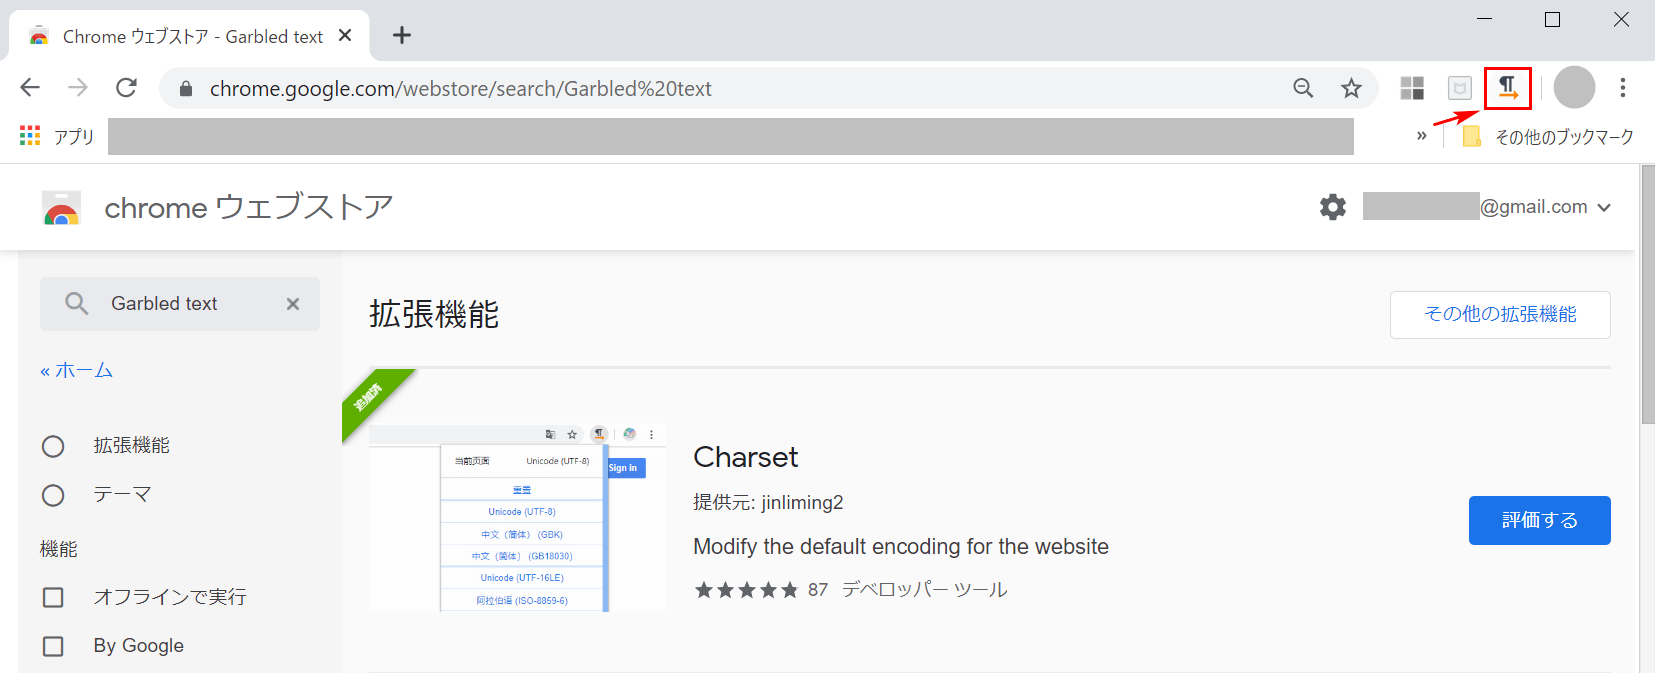Open the Apps grid shortcut
The image size is (1655, 673).
[30, 136]
